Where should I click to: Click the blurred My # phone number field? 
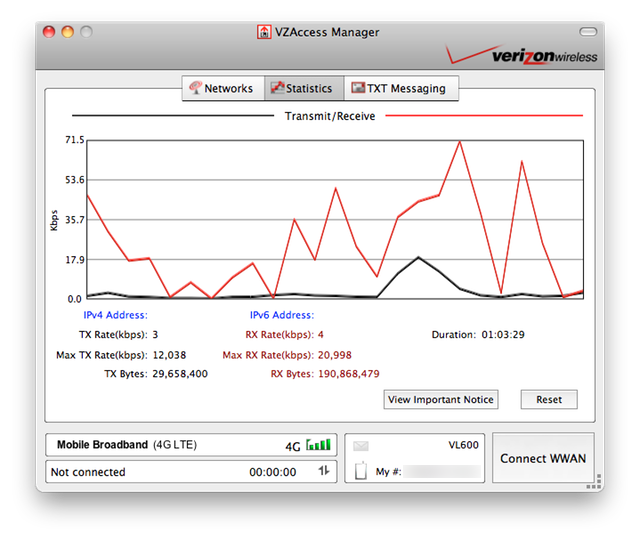[x=442, y=472]
